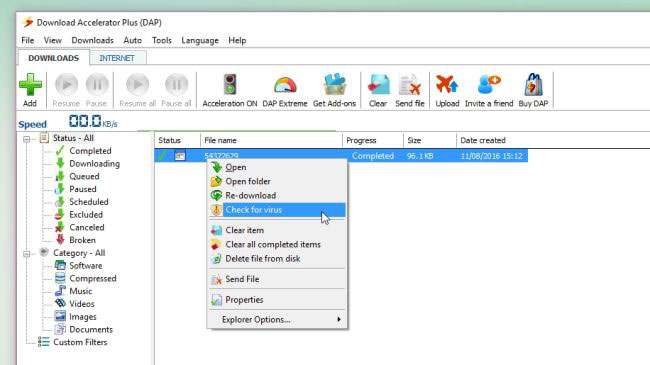This screenshot has height=365, width=650.
Task: Open Custom Filters in the sidebar
Action: point(80,342)
